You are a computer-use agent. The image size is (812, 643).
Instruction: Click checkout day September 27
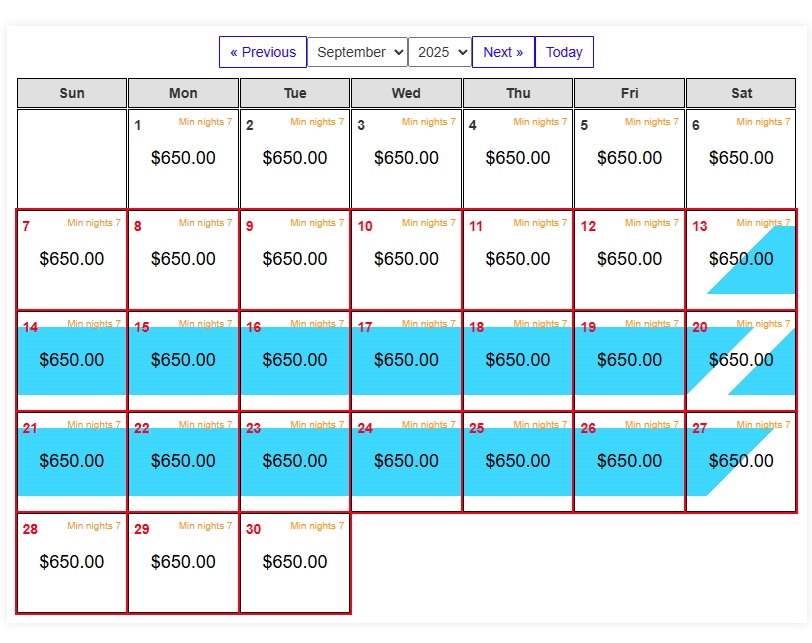click(x=741, y=461)
